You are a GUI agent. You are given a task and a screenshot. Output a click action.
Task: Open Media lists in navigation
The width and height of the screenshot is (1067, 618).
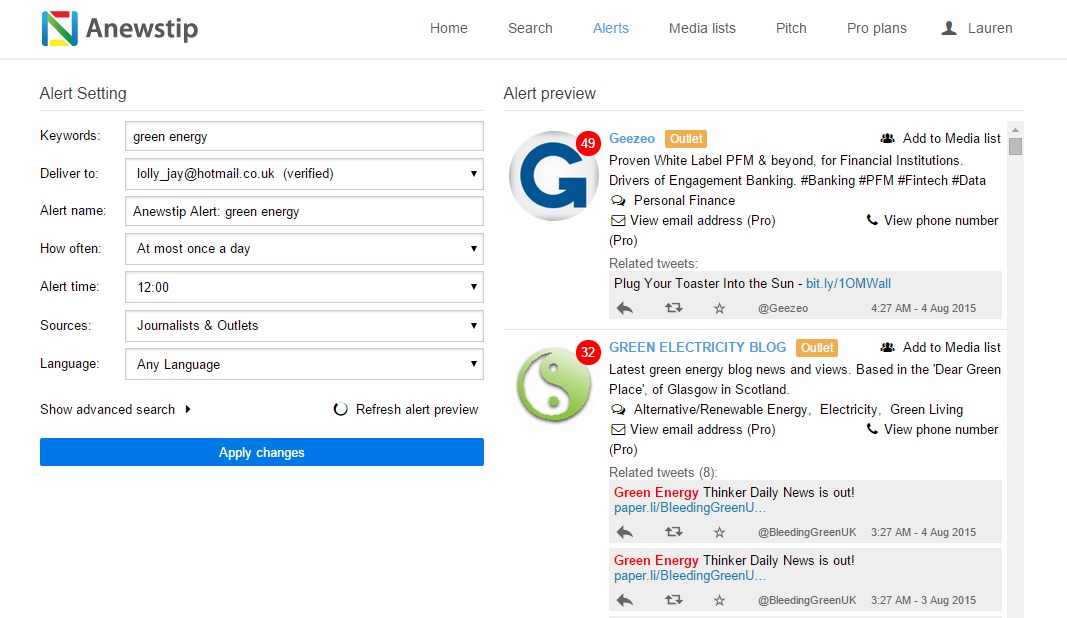click(702, 28)
